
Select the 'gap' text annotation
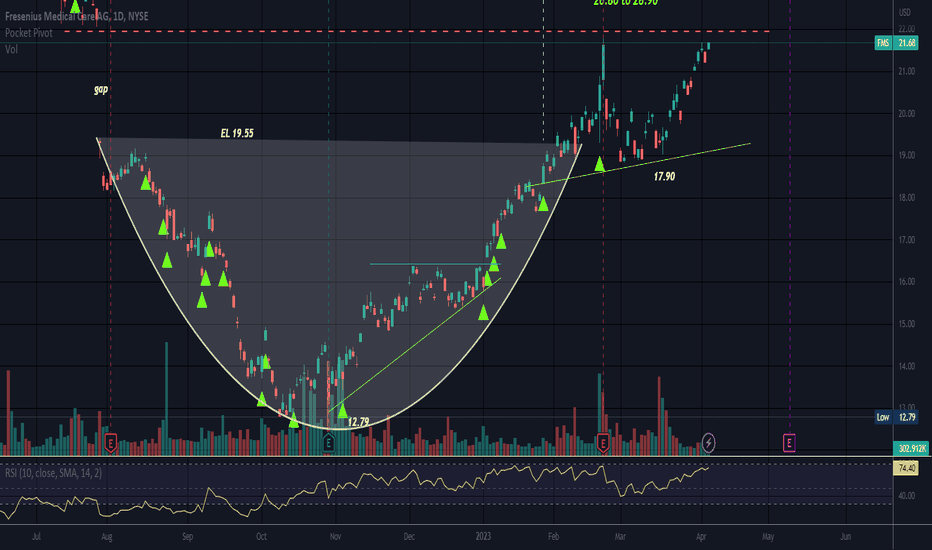click(101, 89)
